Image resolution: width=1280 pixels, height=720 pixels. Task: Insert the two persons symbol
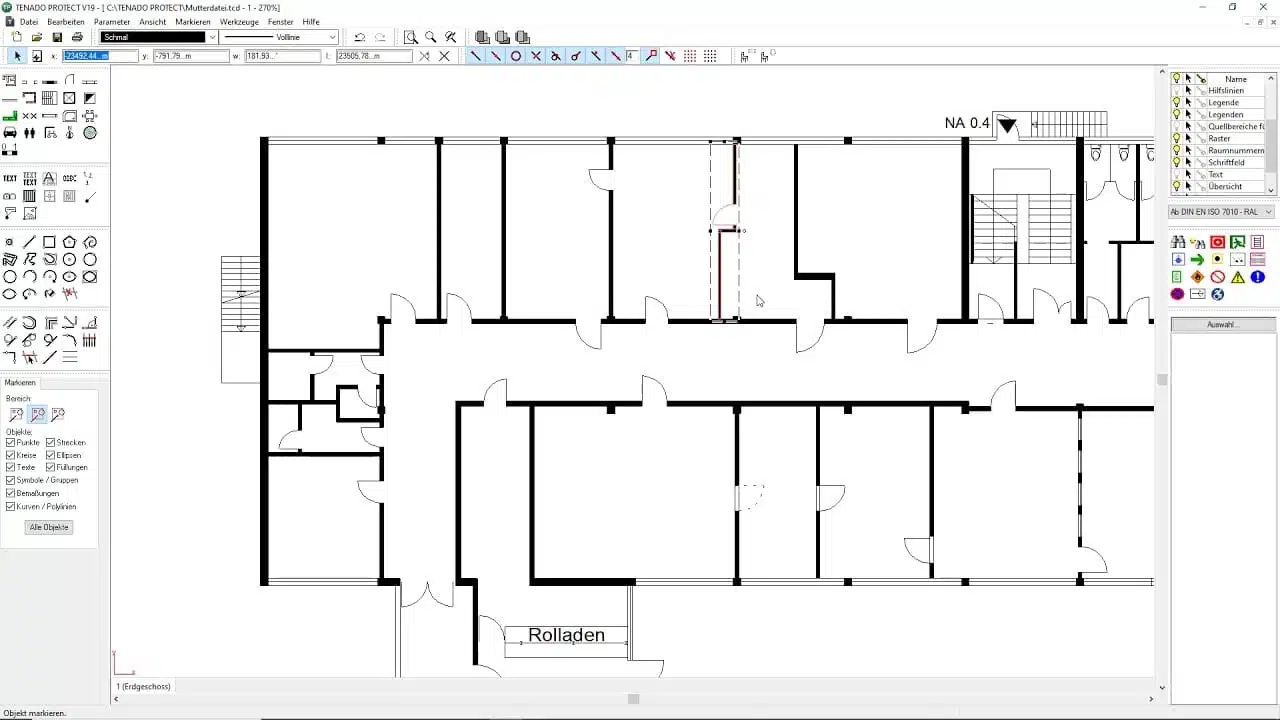coord(29,132)
